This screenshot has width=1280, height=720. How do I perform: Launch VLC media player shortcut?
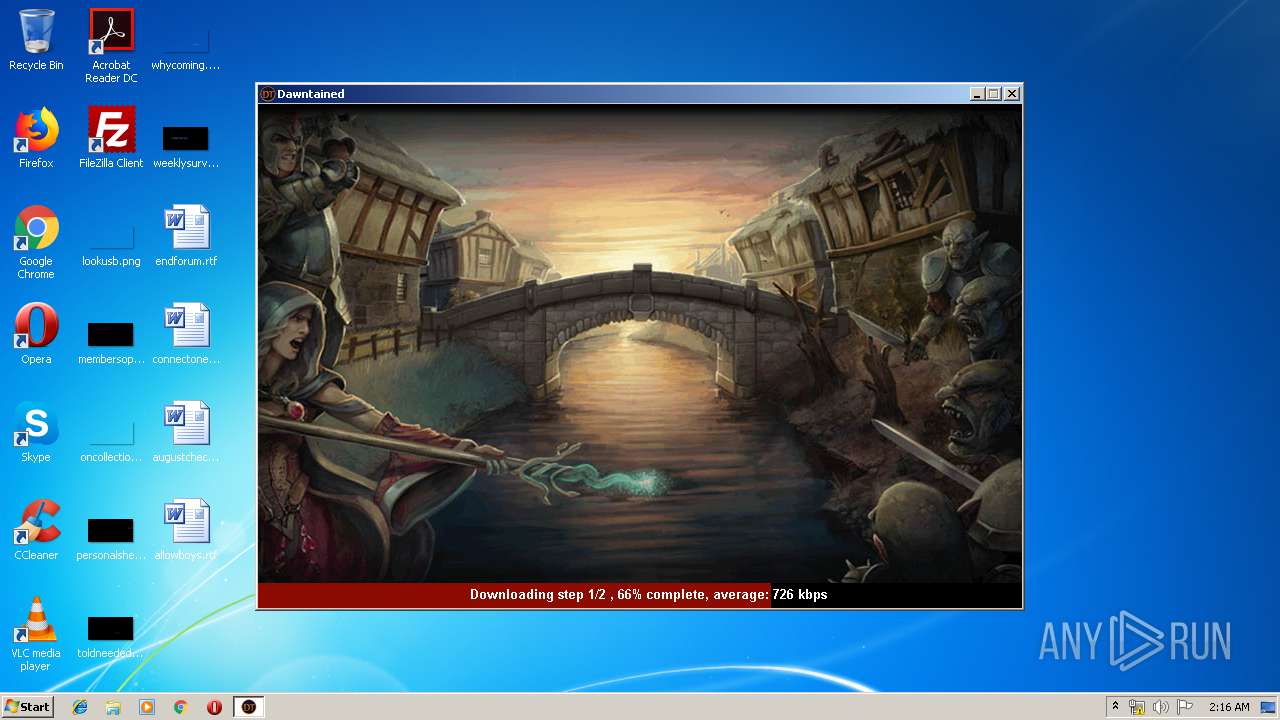(x=36, y=634)
